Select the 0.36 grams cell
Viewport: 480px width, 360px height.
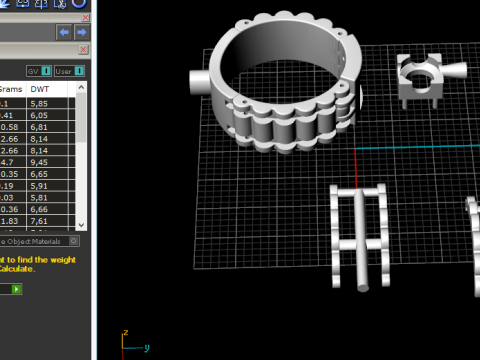pyautogui.click(x=13, y=209)
